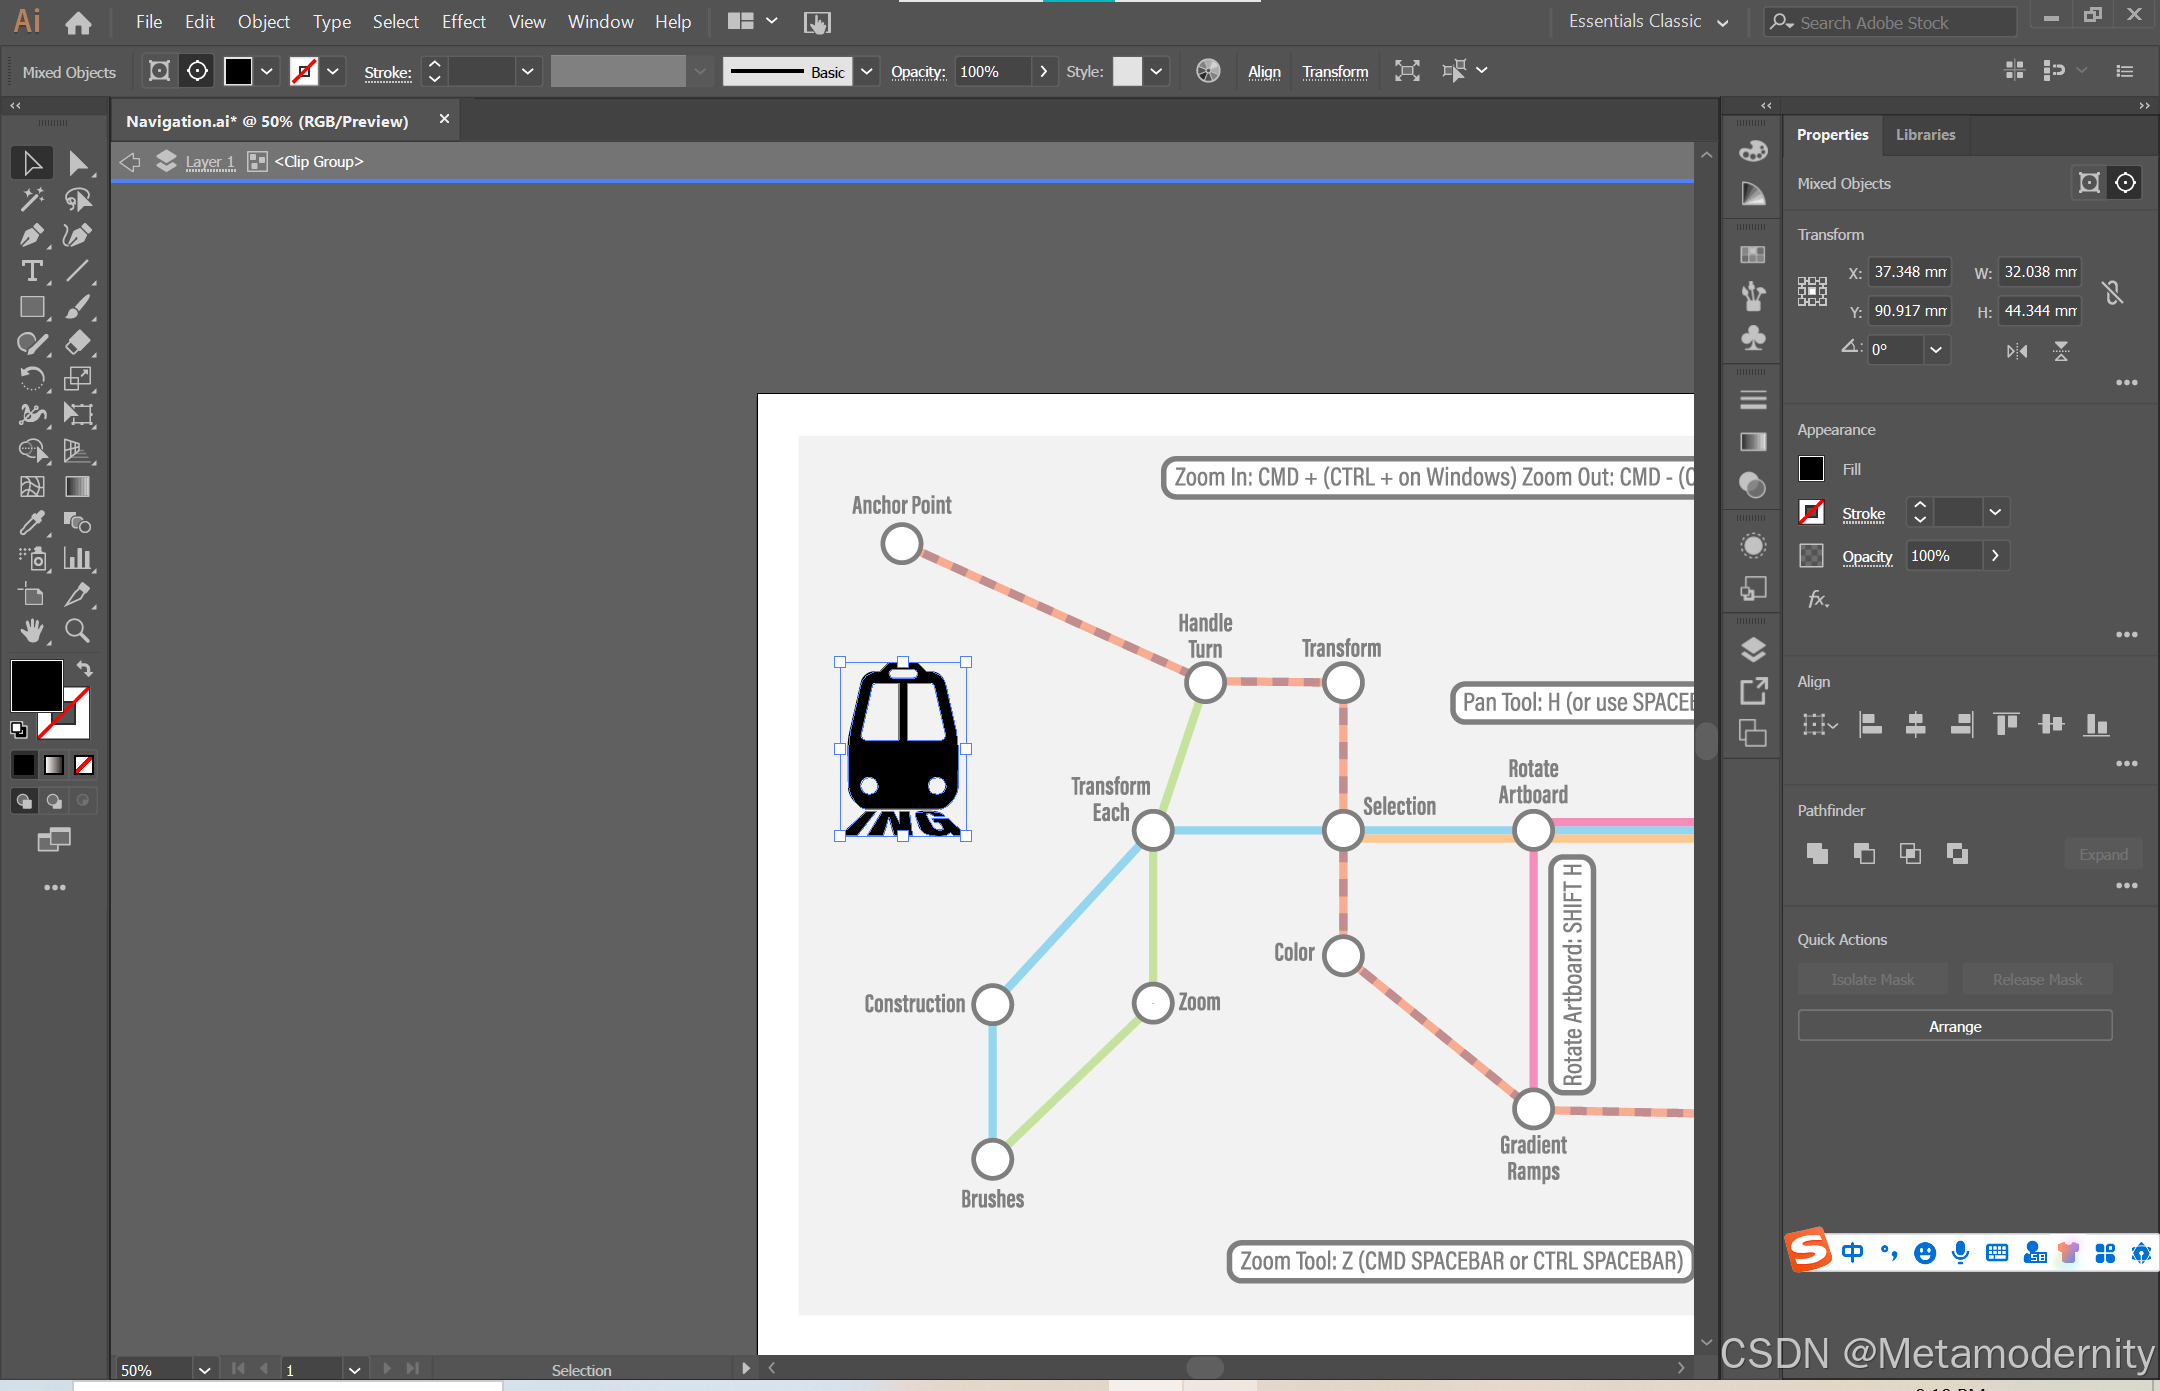The width and height of the screenshot is (2160, 1391).
Task: Open the zoom level dropdown at 50%
Action: 204,1370
